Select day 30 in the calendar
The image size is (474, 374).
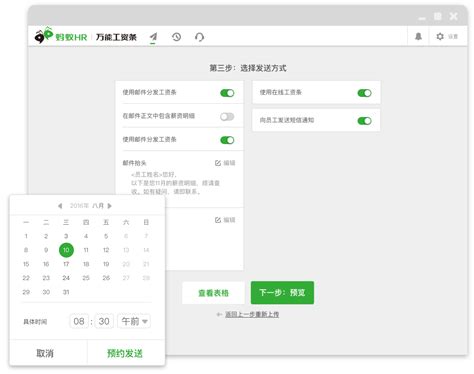pos(46,292)
